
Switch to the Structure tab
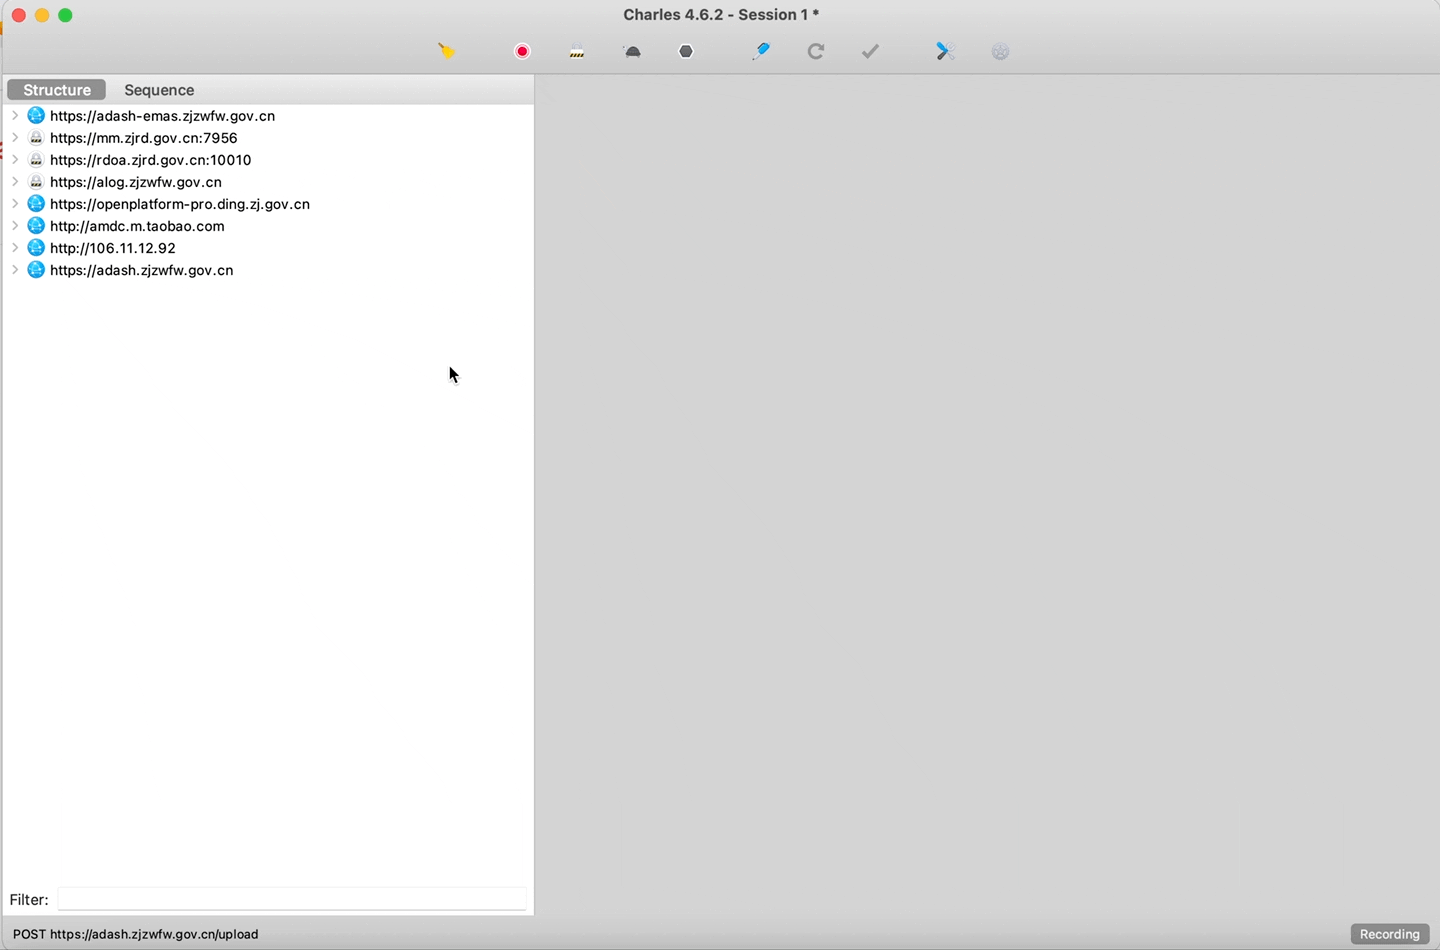click(57, 90)
